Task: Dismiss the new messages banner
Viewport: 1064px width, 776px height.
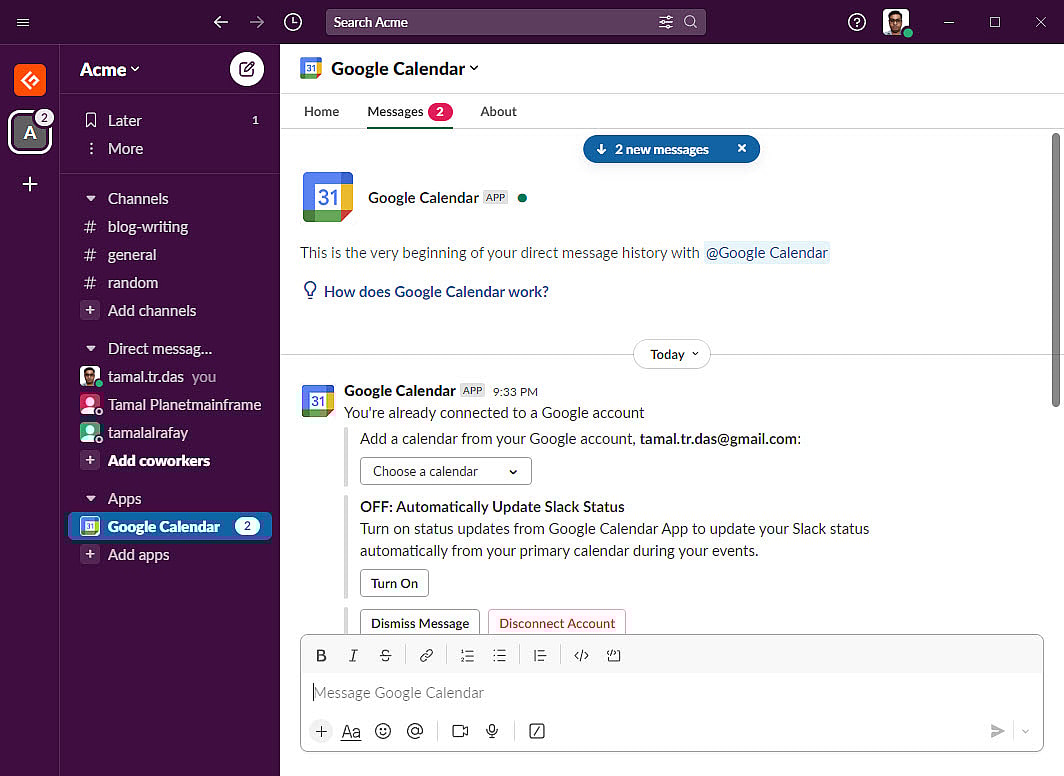Action: (x=742, y=149)
